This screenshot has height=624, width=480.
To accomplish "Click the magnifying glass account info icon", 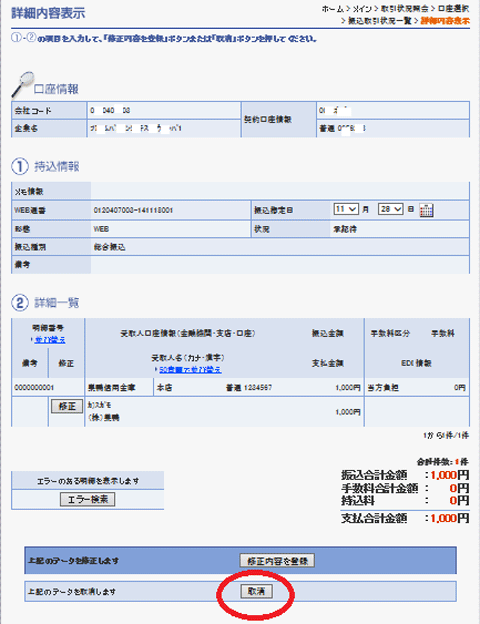I will [x=23, y=85].
